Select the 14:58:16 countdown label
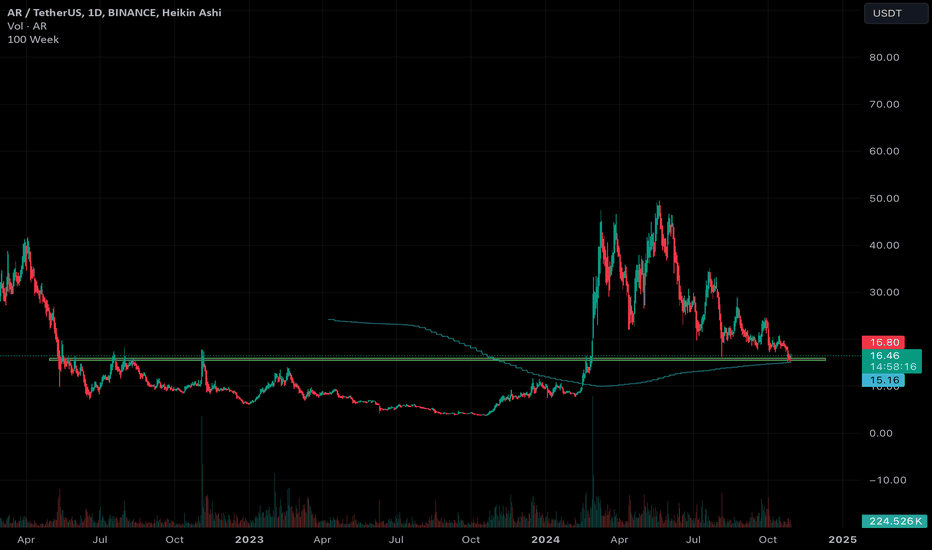932x550 pixels. (892, 367)
